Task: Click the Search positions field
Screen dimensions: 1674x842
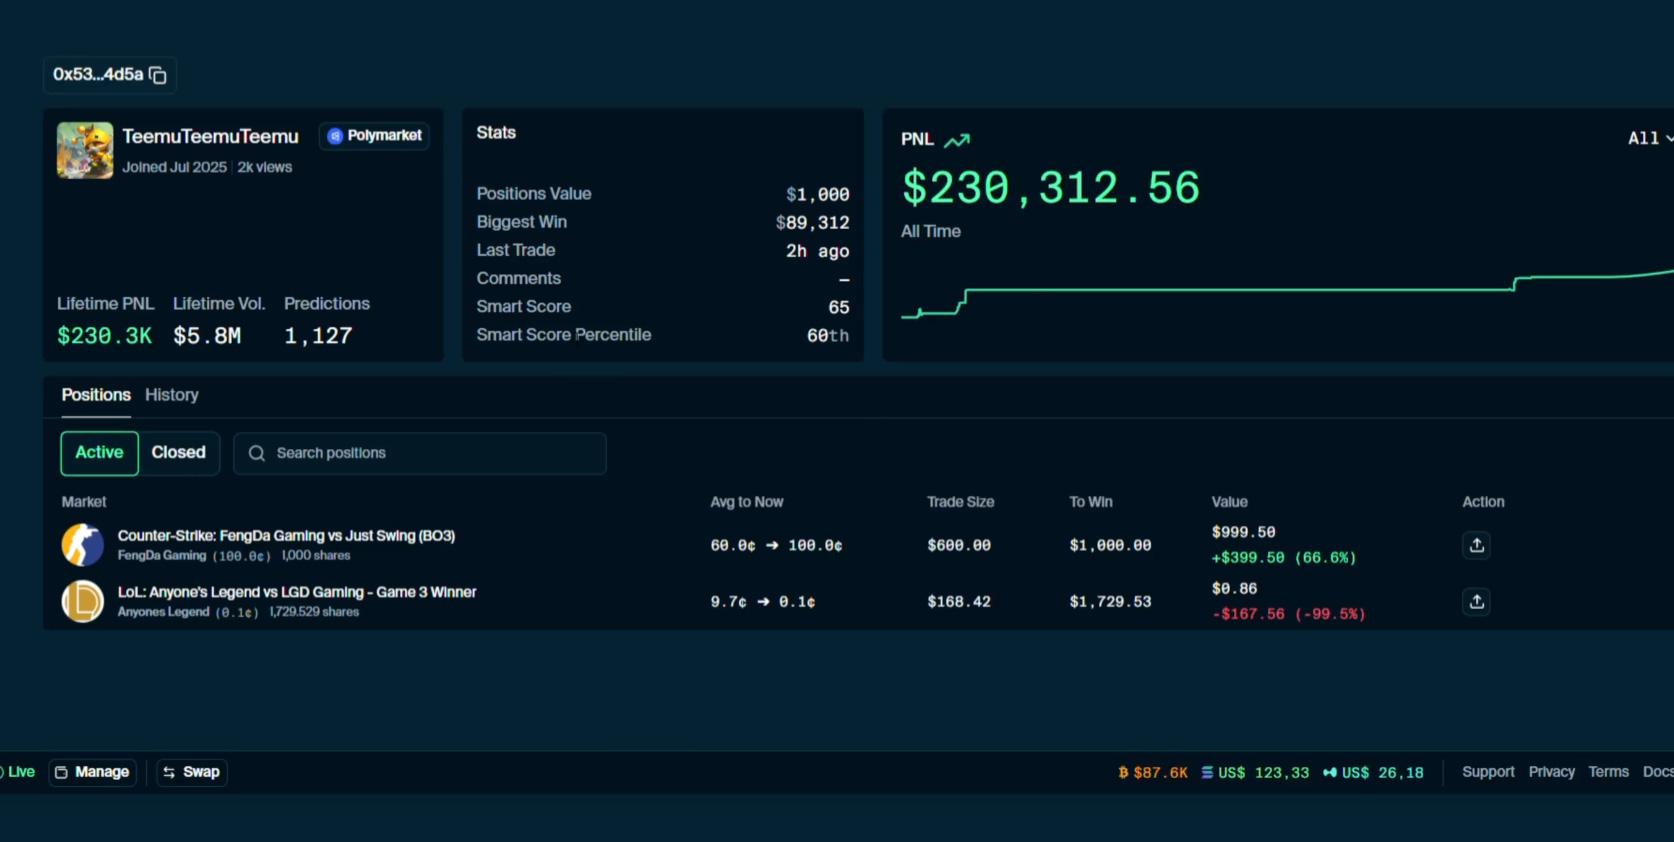Action: pyautogui.click(x=420, y=453)
